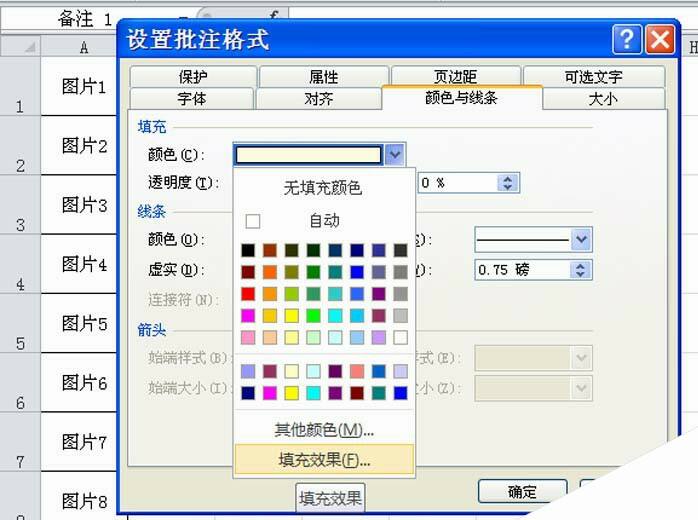This screenshot has width=698, height=520.
Task: Click the 备注 1 name box
Action: (60, 19)
